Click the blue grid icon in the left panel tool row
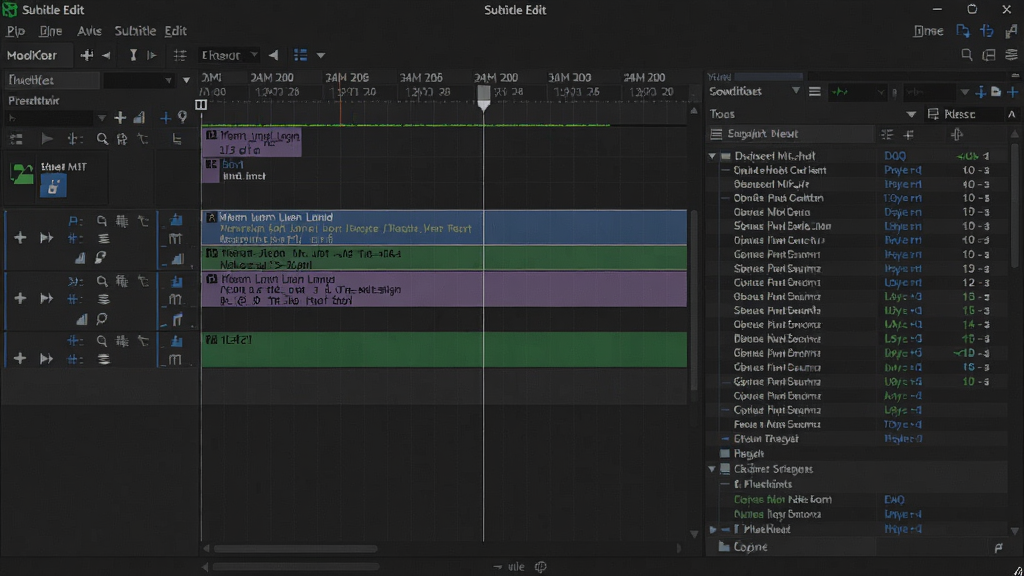The image size is (1024, 576). (74, 139)
